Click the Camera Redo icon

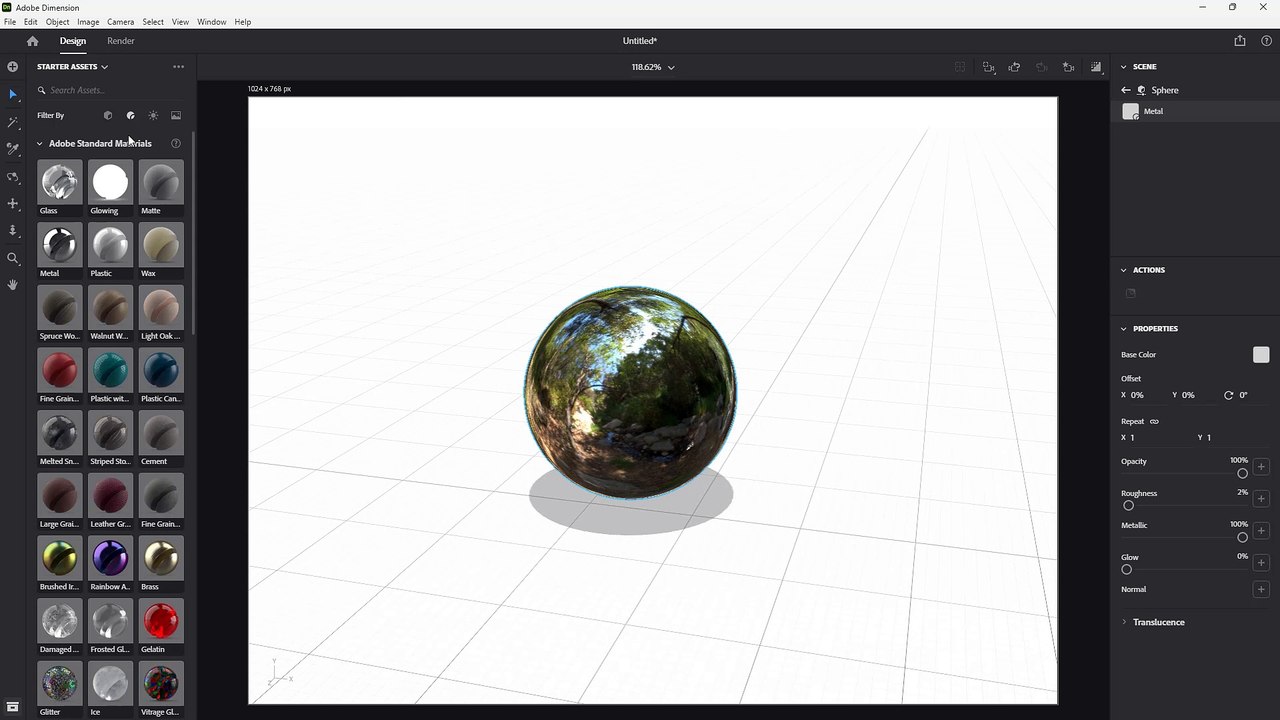(x=1041, y=67)
